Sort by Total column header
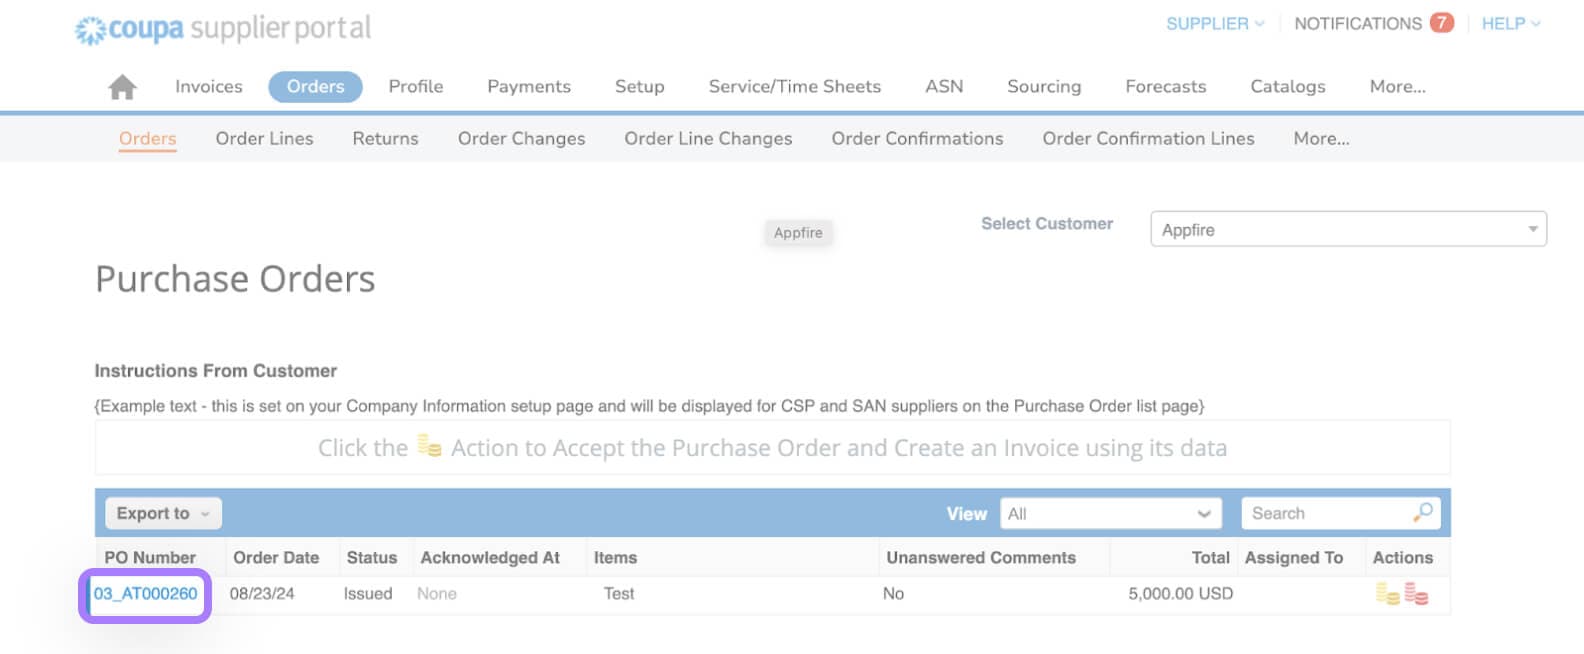Screen dimensions: 1584x654 click(x=1210, y=558)
